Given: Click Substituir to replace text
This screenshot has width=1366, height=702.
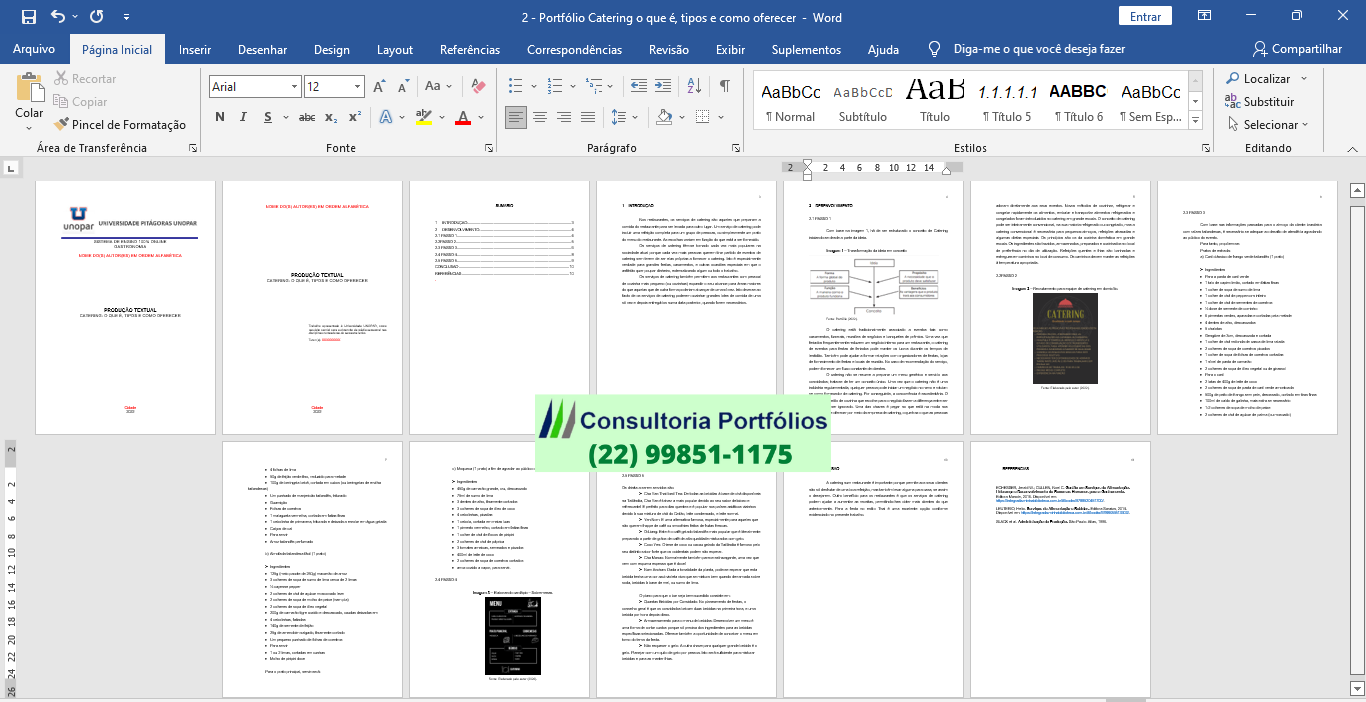Looking at the screenshot, I should tap(1259, 102).
